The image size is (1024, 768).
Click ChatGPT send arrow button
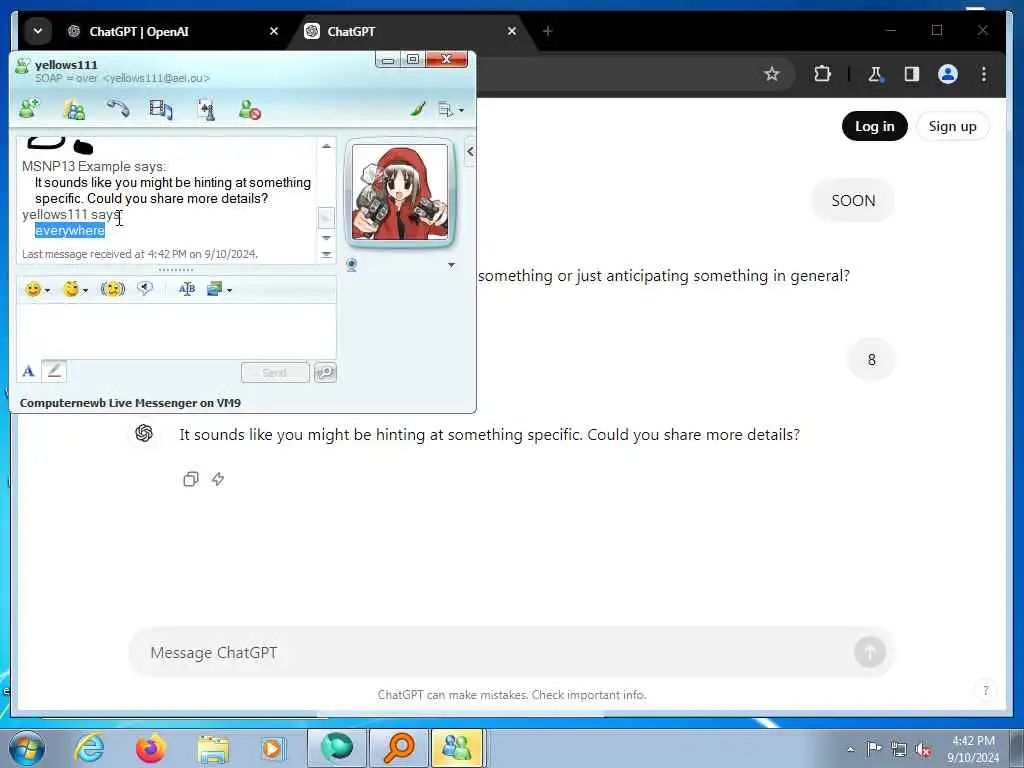point(869,652)
